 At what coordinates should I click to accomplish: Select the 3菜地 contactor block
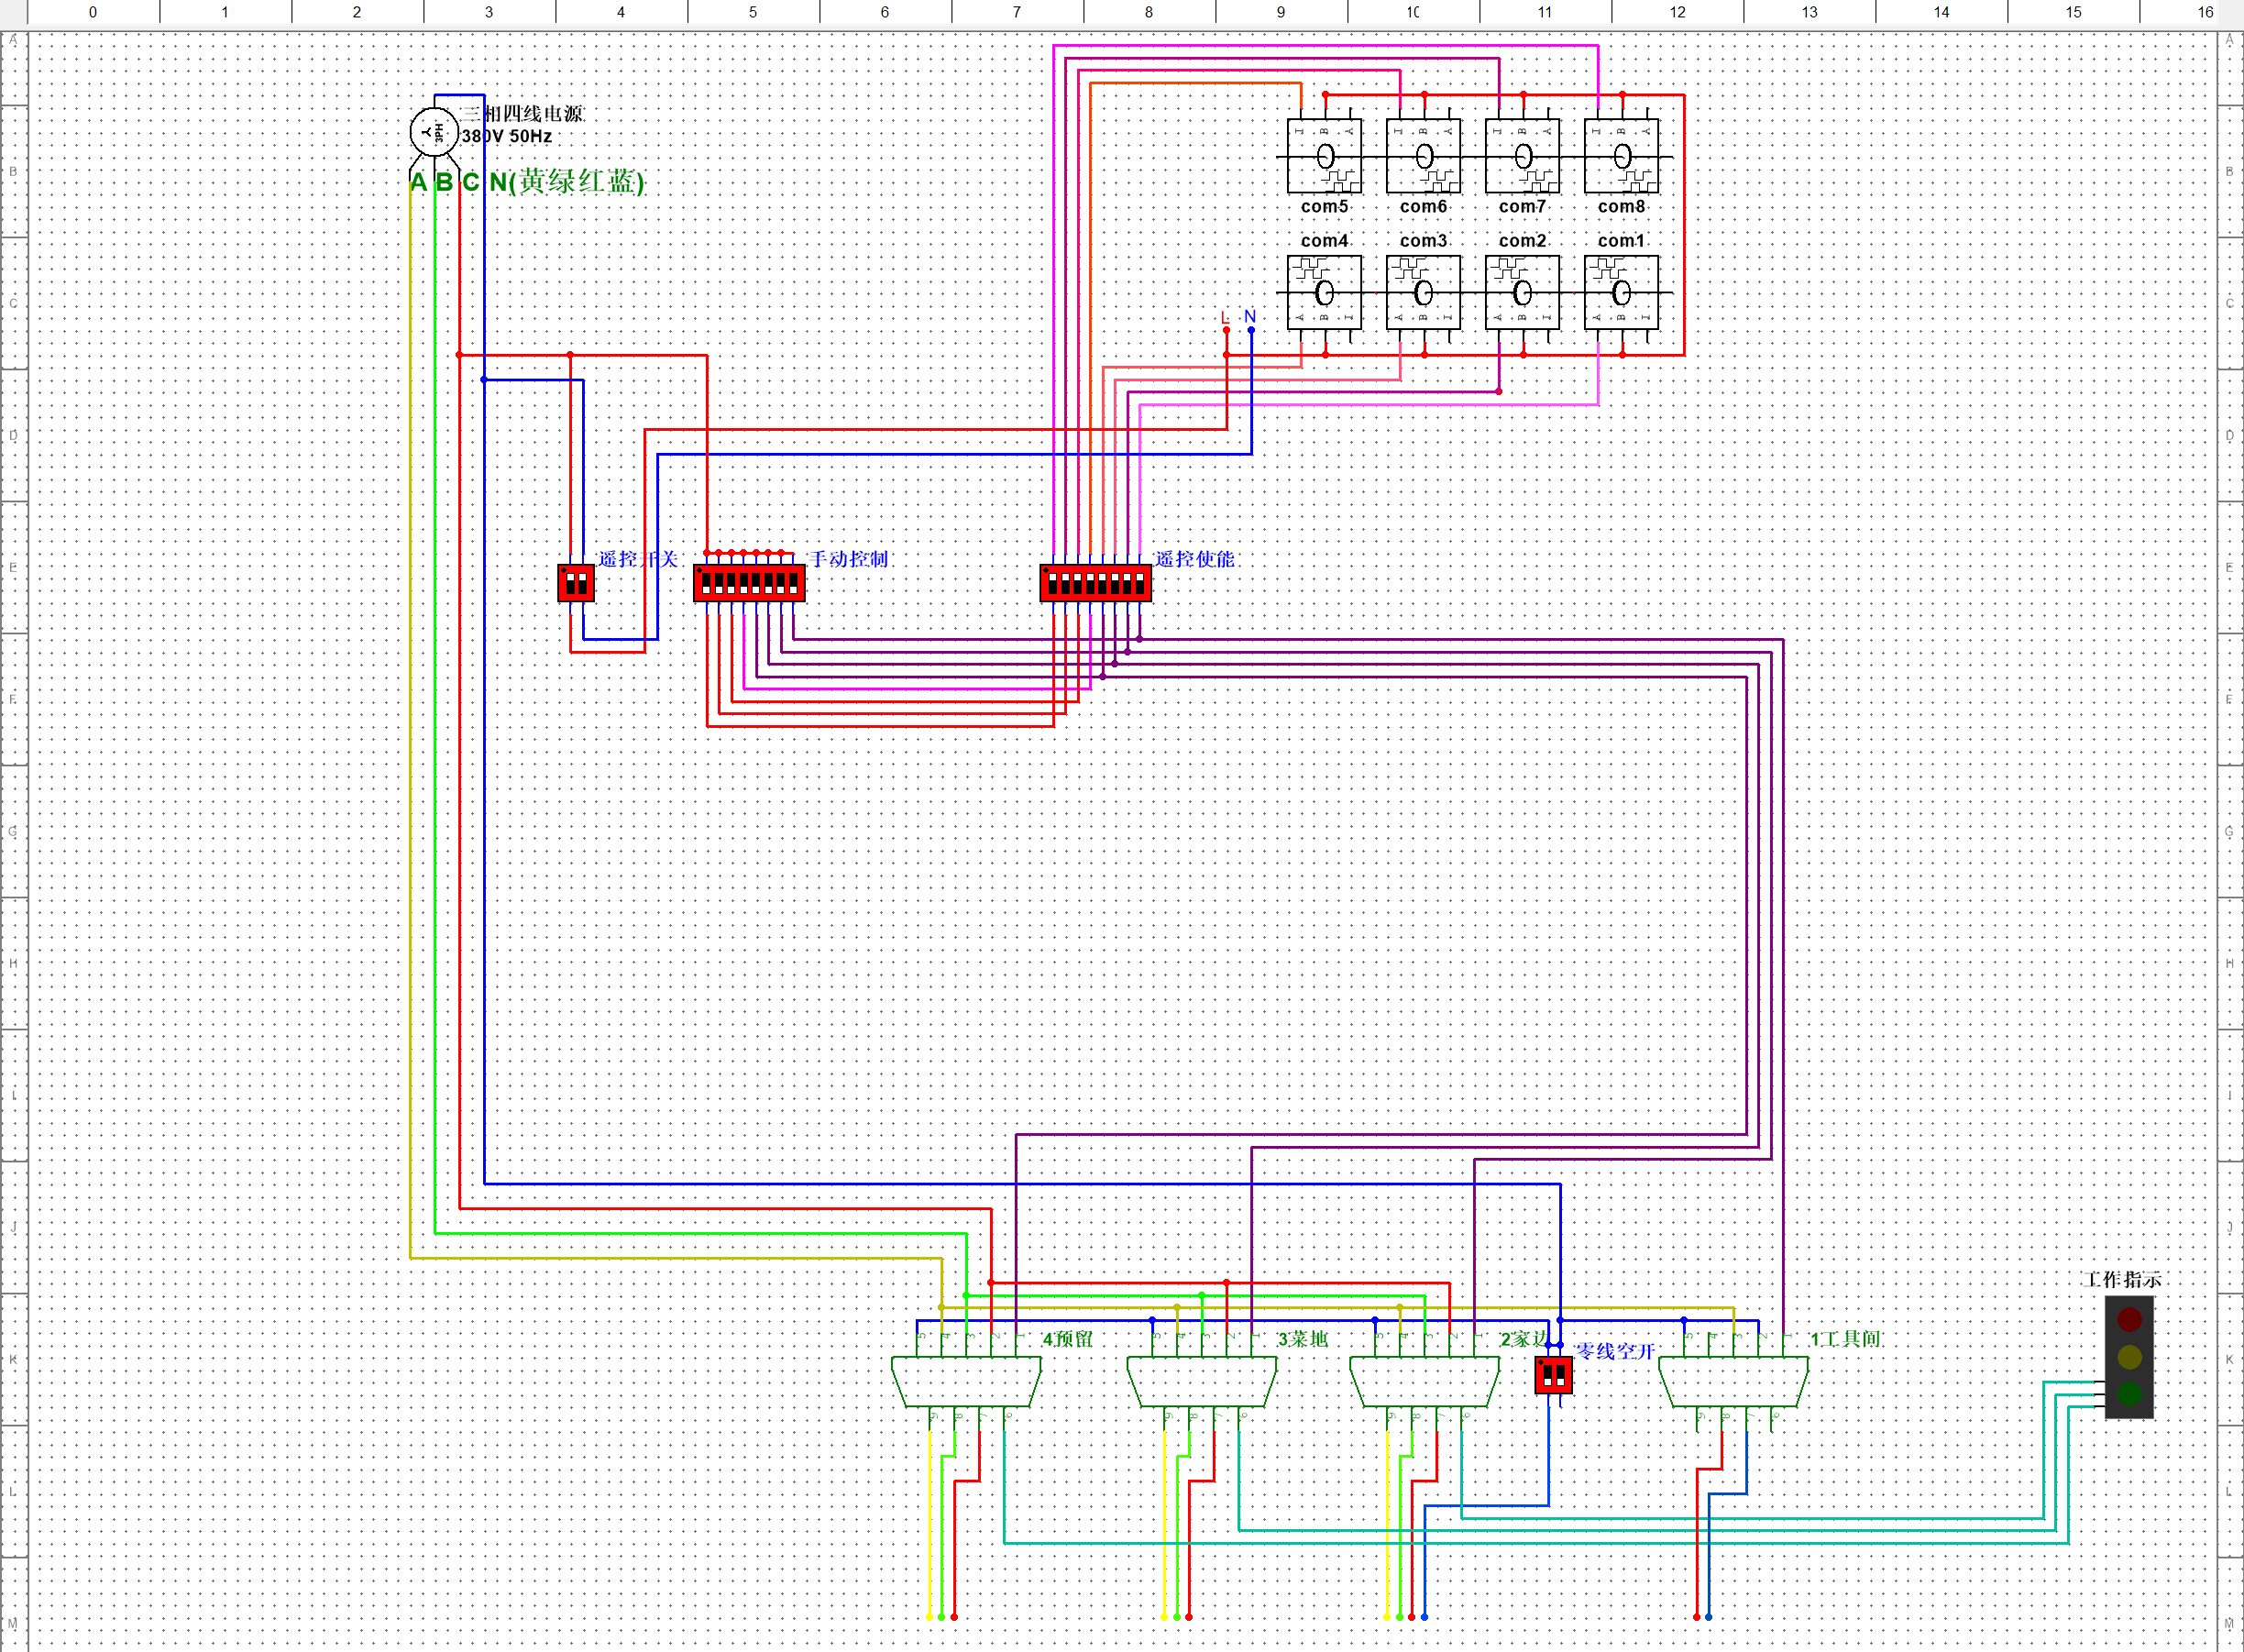pyautogui.click(x=1201, y=1381)
